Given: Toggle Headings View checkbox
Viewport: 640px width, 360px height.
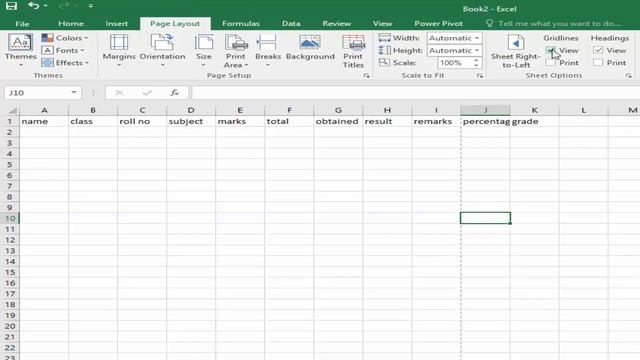Looking at the screenshot, I should 598,50.
